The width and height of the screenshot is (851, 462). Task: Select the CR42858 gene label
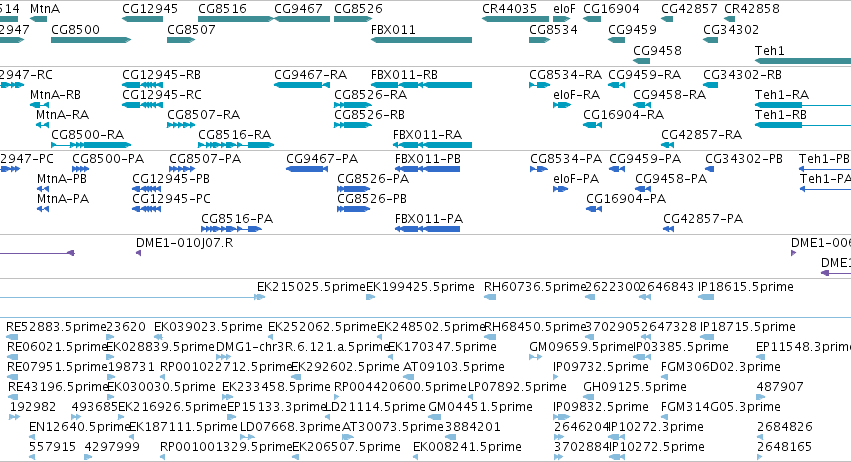point(752,9)
